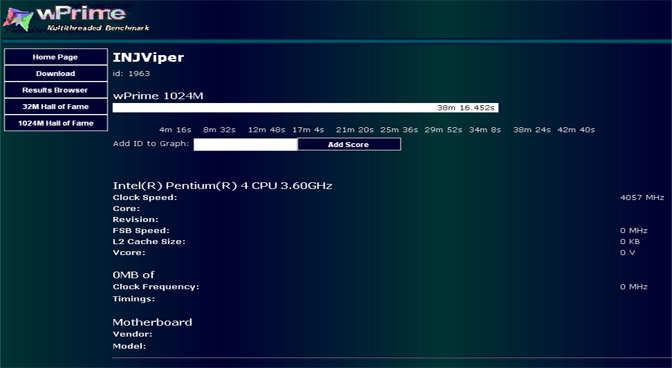
Task: Click the L2 Cache Size: label
Action: pos(149,242)
